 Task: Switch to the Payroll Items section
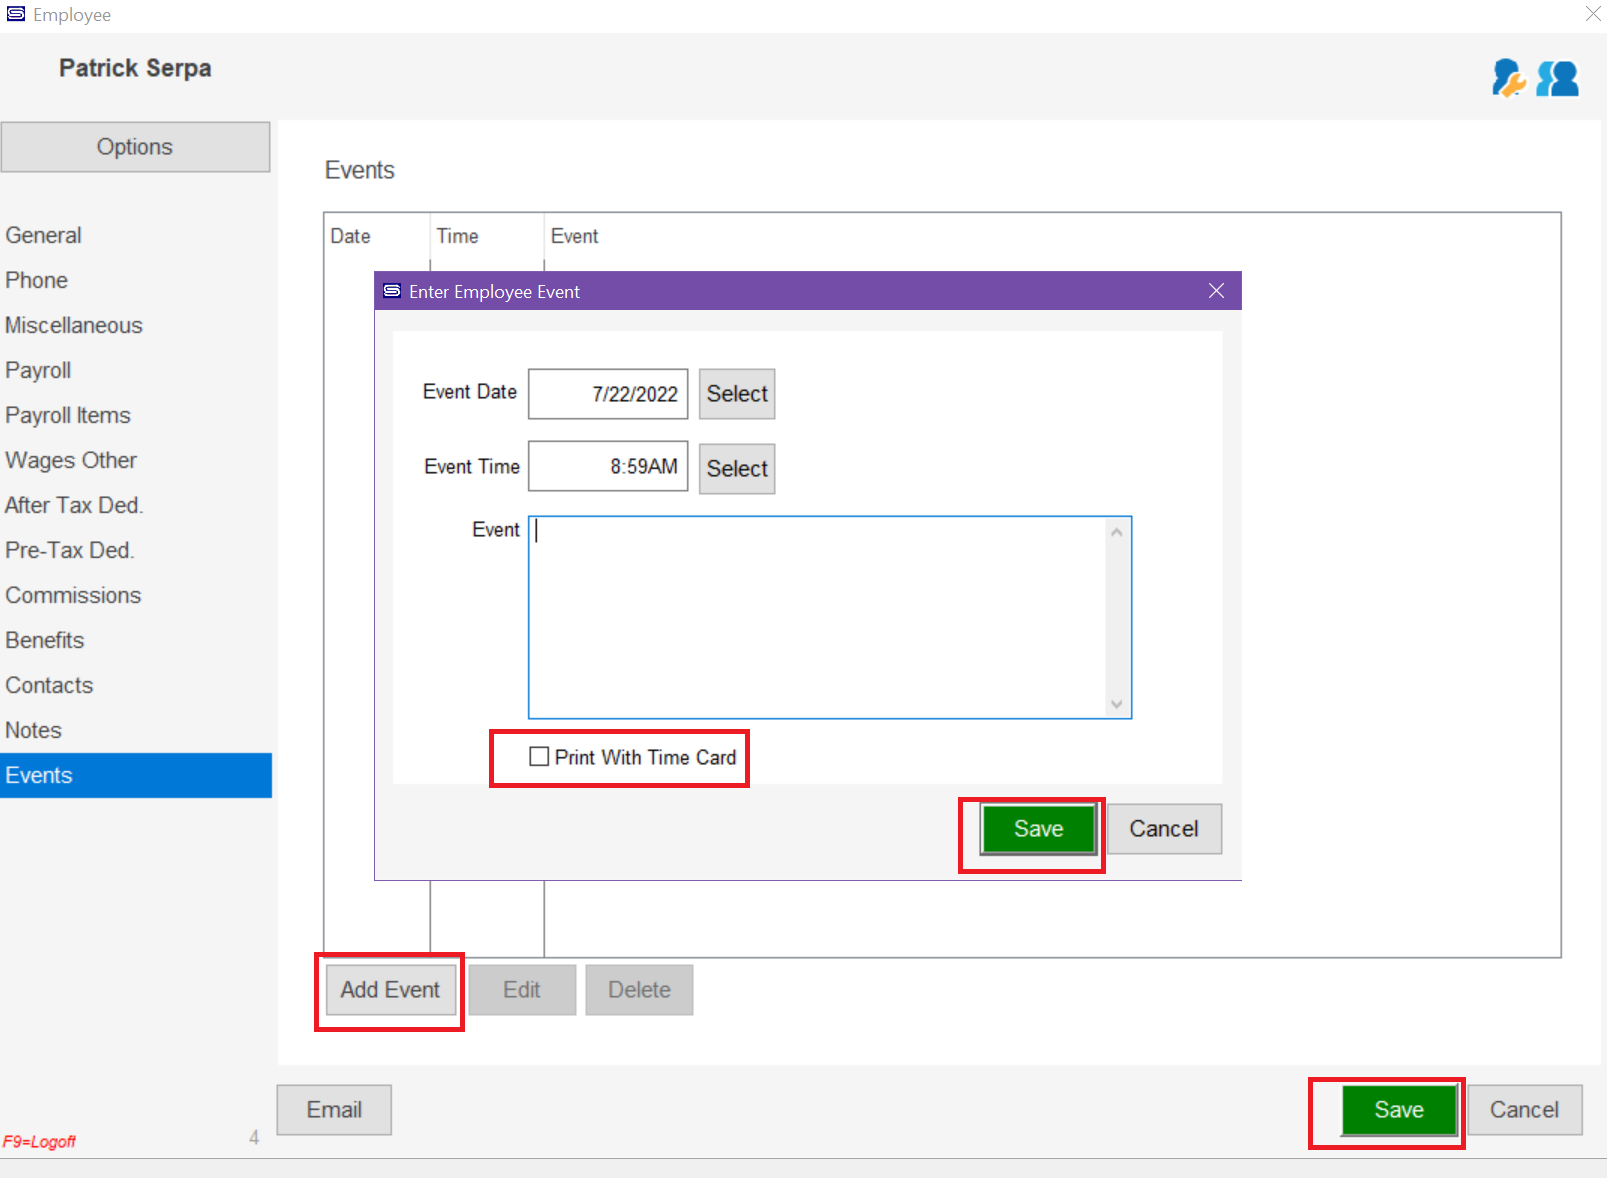click(68, 415)
